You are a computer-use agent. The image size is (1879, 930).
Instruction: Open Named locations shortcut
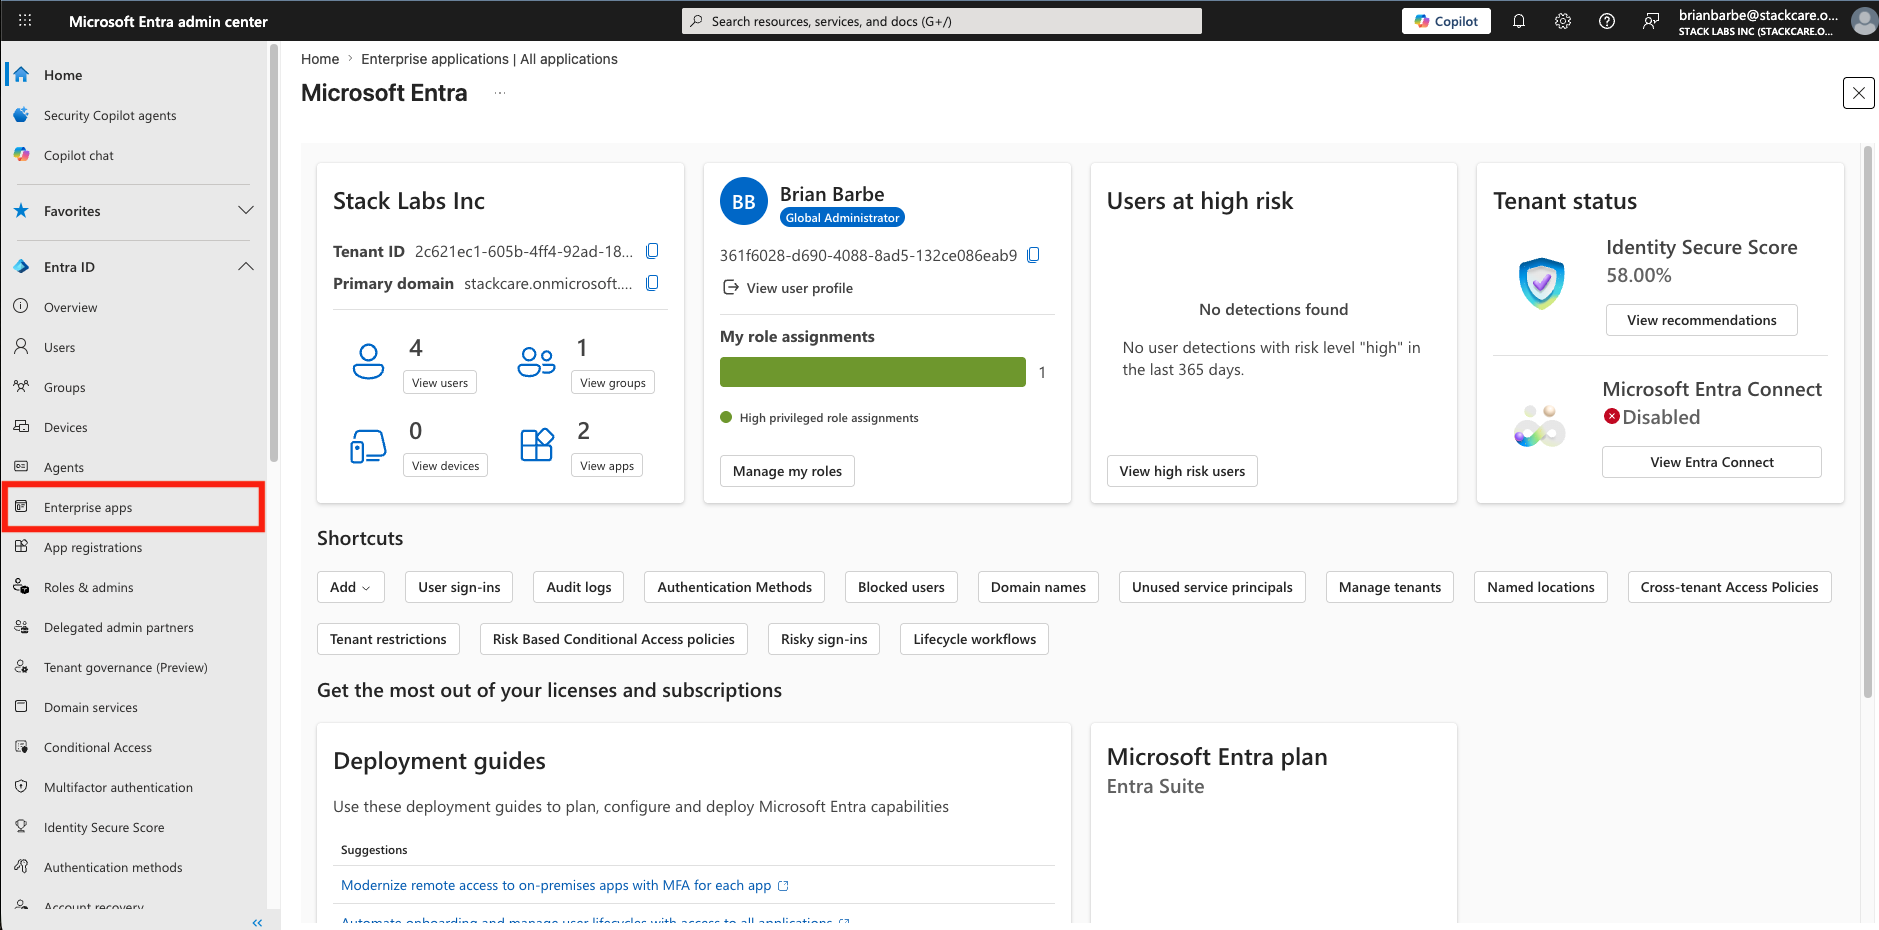point(1540,587)
